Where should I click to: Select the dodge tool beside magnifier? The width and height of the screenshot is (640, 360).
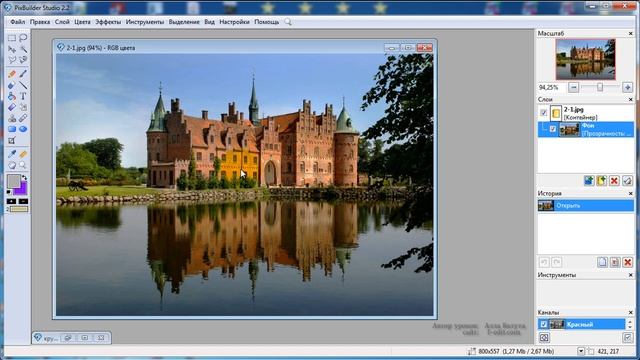click(12, 165)
